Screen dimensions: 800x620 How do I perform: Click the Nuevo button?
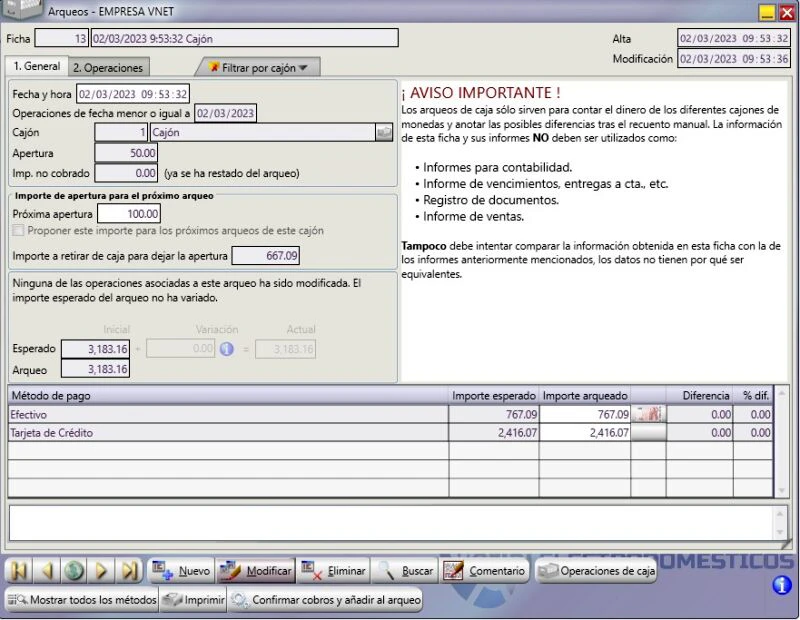181,571
